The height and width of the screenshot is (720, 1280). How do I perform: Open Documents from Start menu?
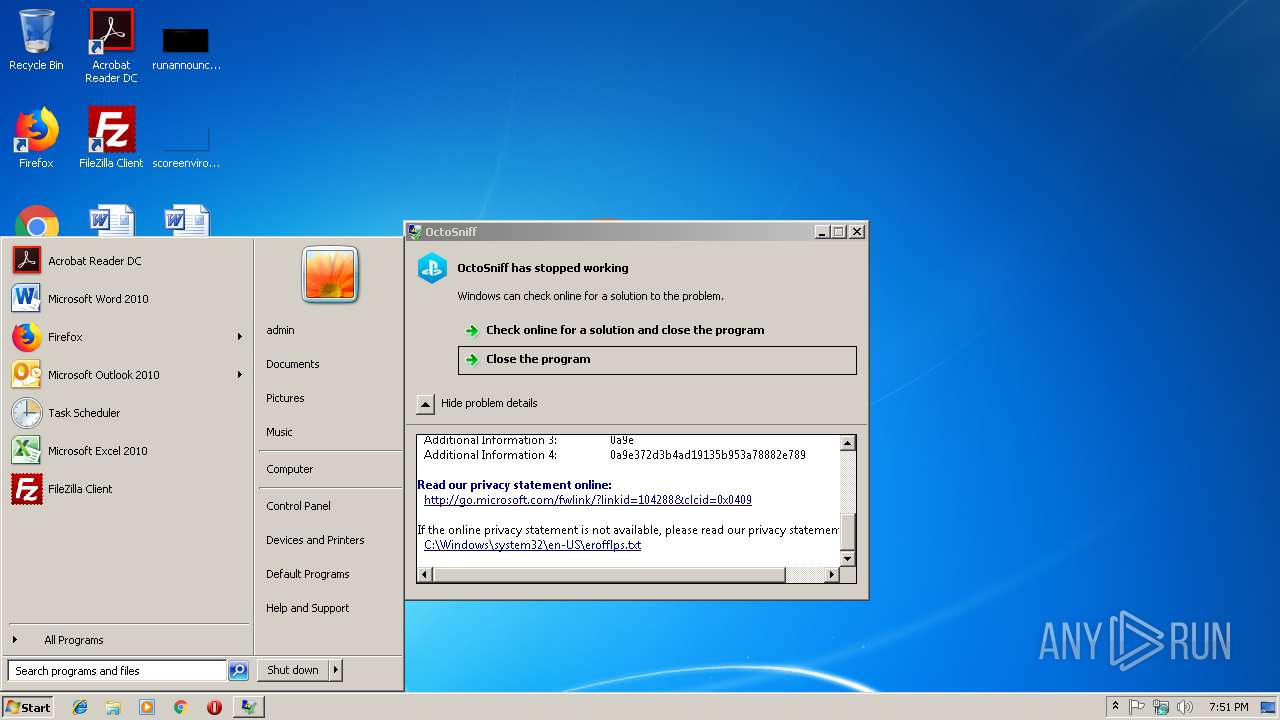pos(292,364)
